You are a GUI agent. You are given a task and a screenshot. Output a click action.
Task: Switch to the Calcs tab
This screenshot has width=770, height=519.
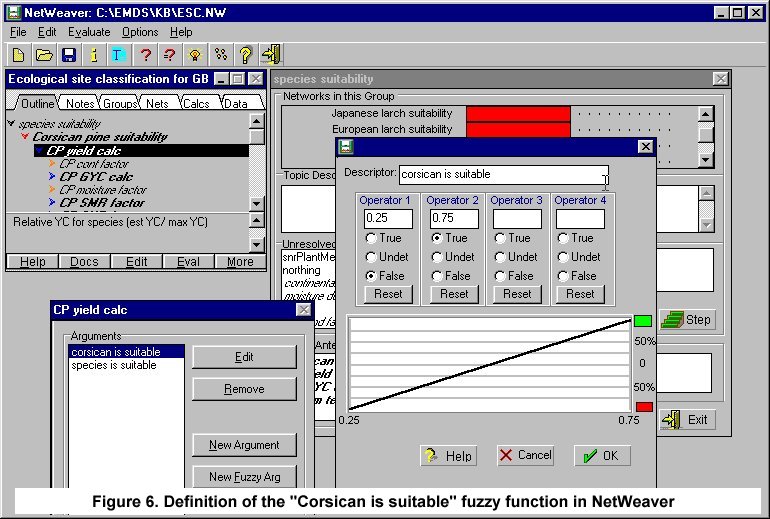point(196,103)
